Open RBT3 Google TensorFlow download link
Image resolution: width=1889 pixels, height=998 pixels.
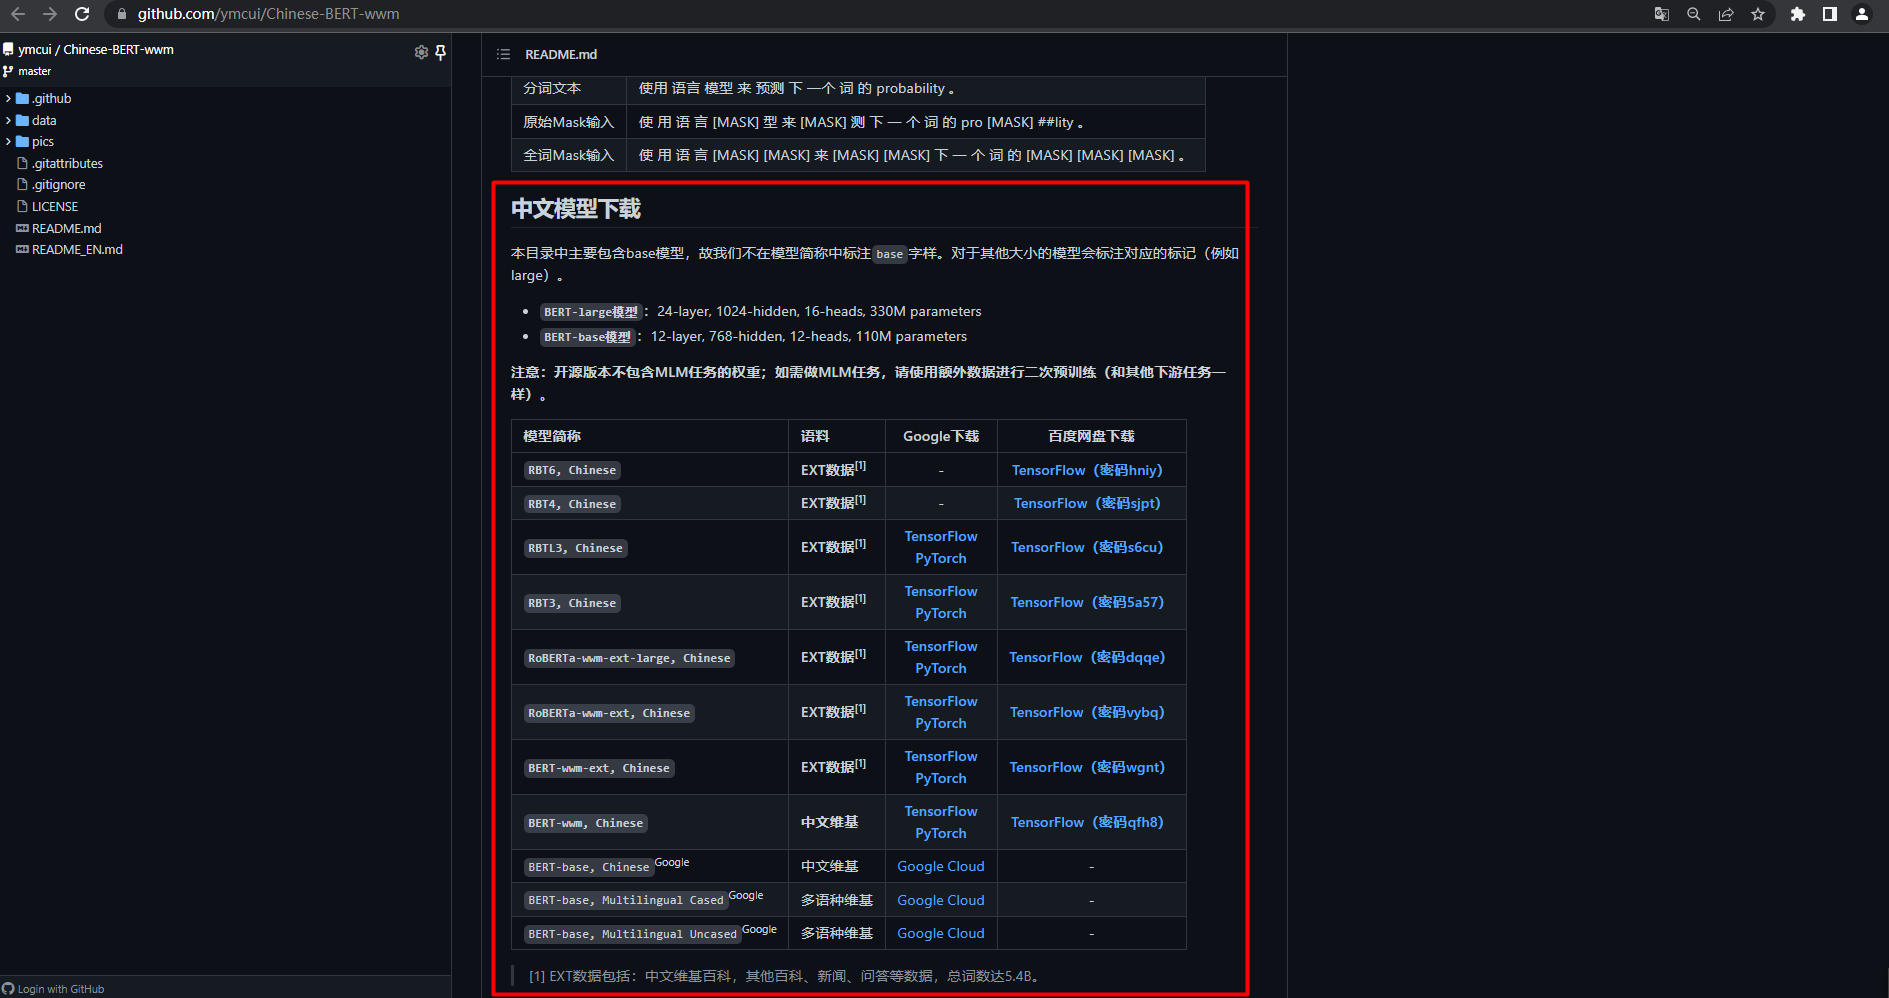(941, 591)
